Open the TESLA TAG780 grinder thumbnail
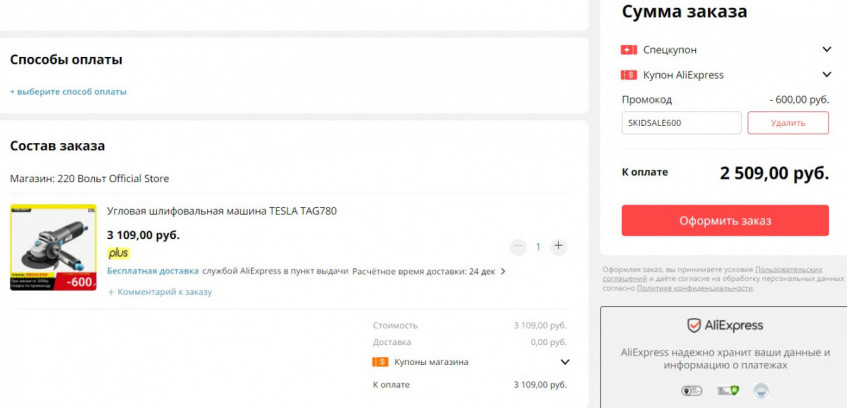The width and height of the screenshot is (847, 408). tap(53, 247)
